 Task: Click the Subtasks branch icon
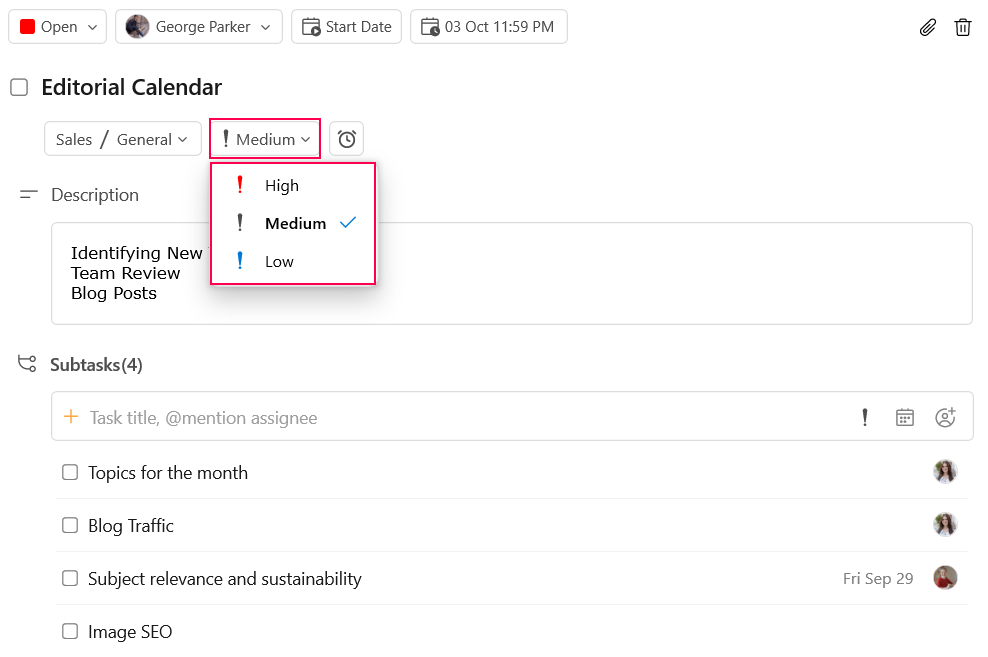coord(27,363)
